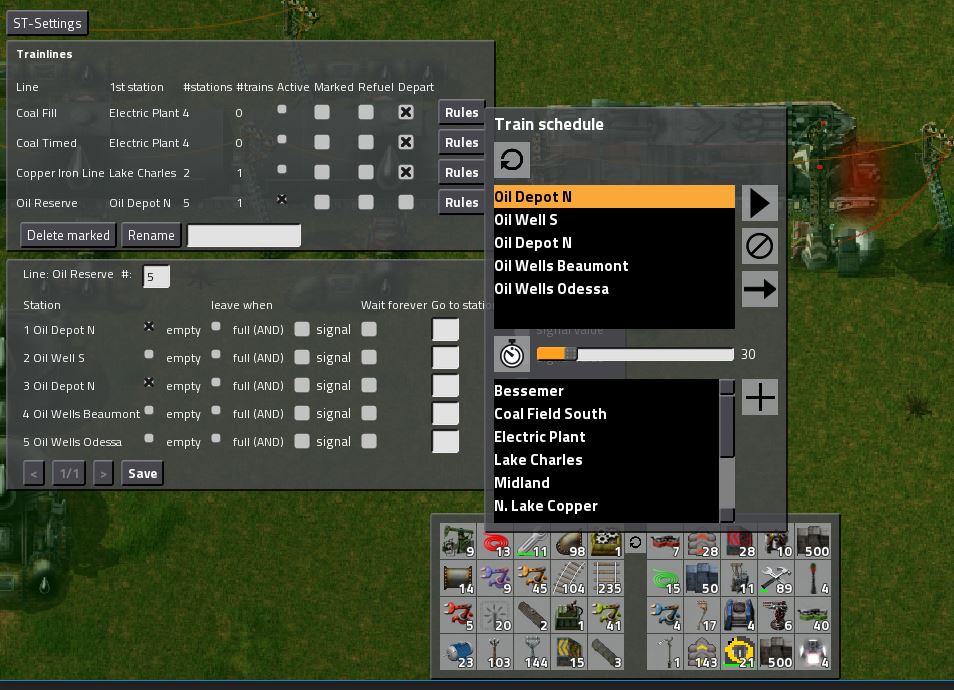Open Rules for Coal Timed line
Viewport: 954px width, 690px height.
461,143
